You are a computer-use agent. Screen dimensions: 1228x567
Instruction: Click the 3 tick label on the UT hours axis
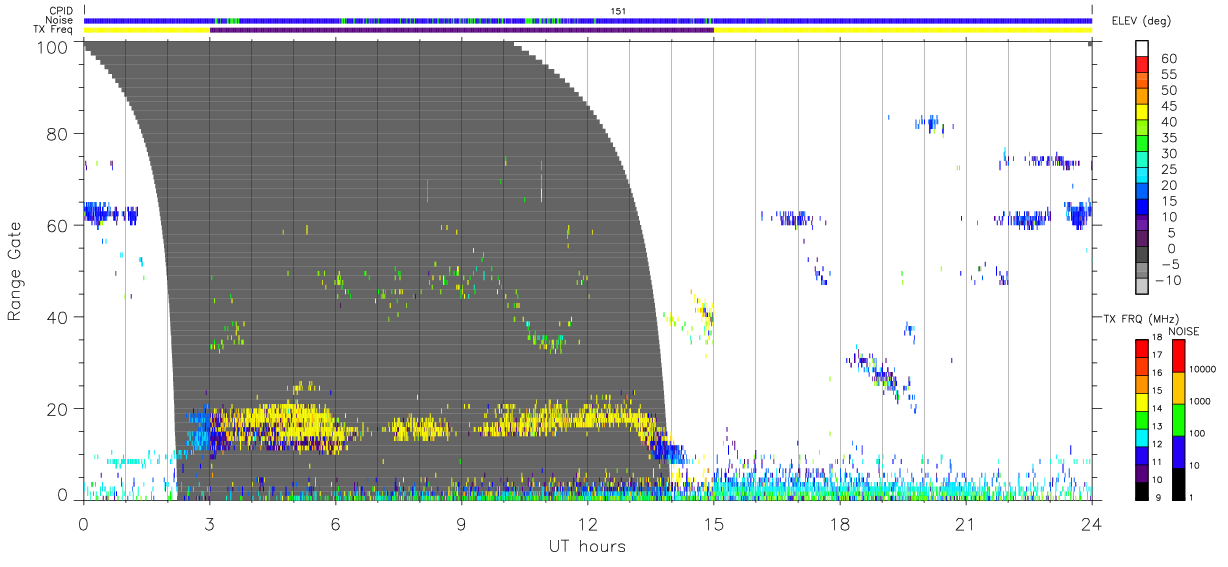click(x=209, y=524)
